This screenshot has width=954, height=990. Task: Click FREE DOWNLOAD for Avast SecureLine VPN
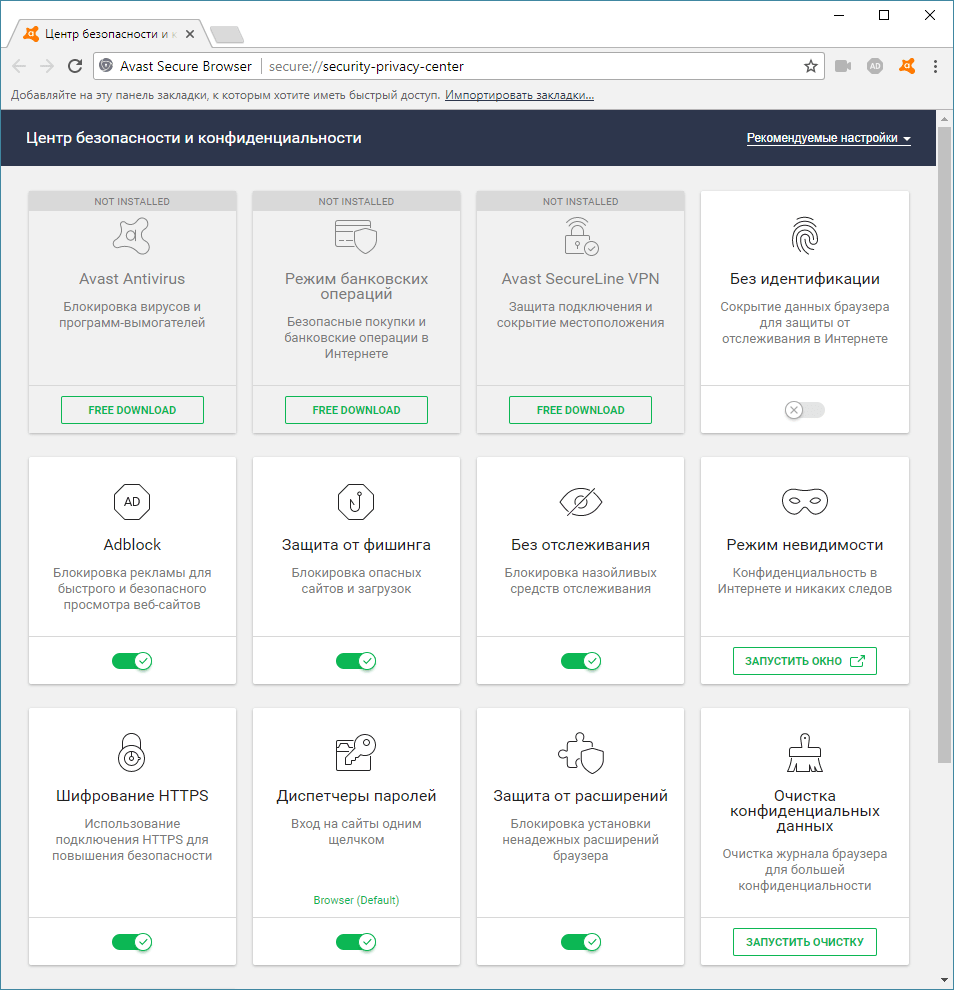tap(580, 410)
